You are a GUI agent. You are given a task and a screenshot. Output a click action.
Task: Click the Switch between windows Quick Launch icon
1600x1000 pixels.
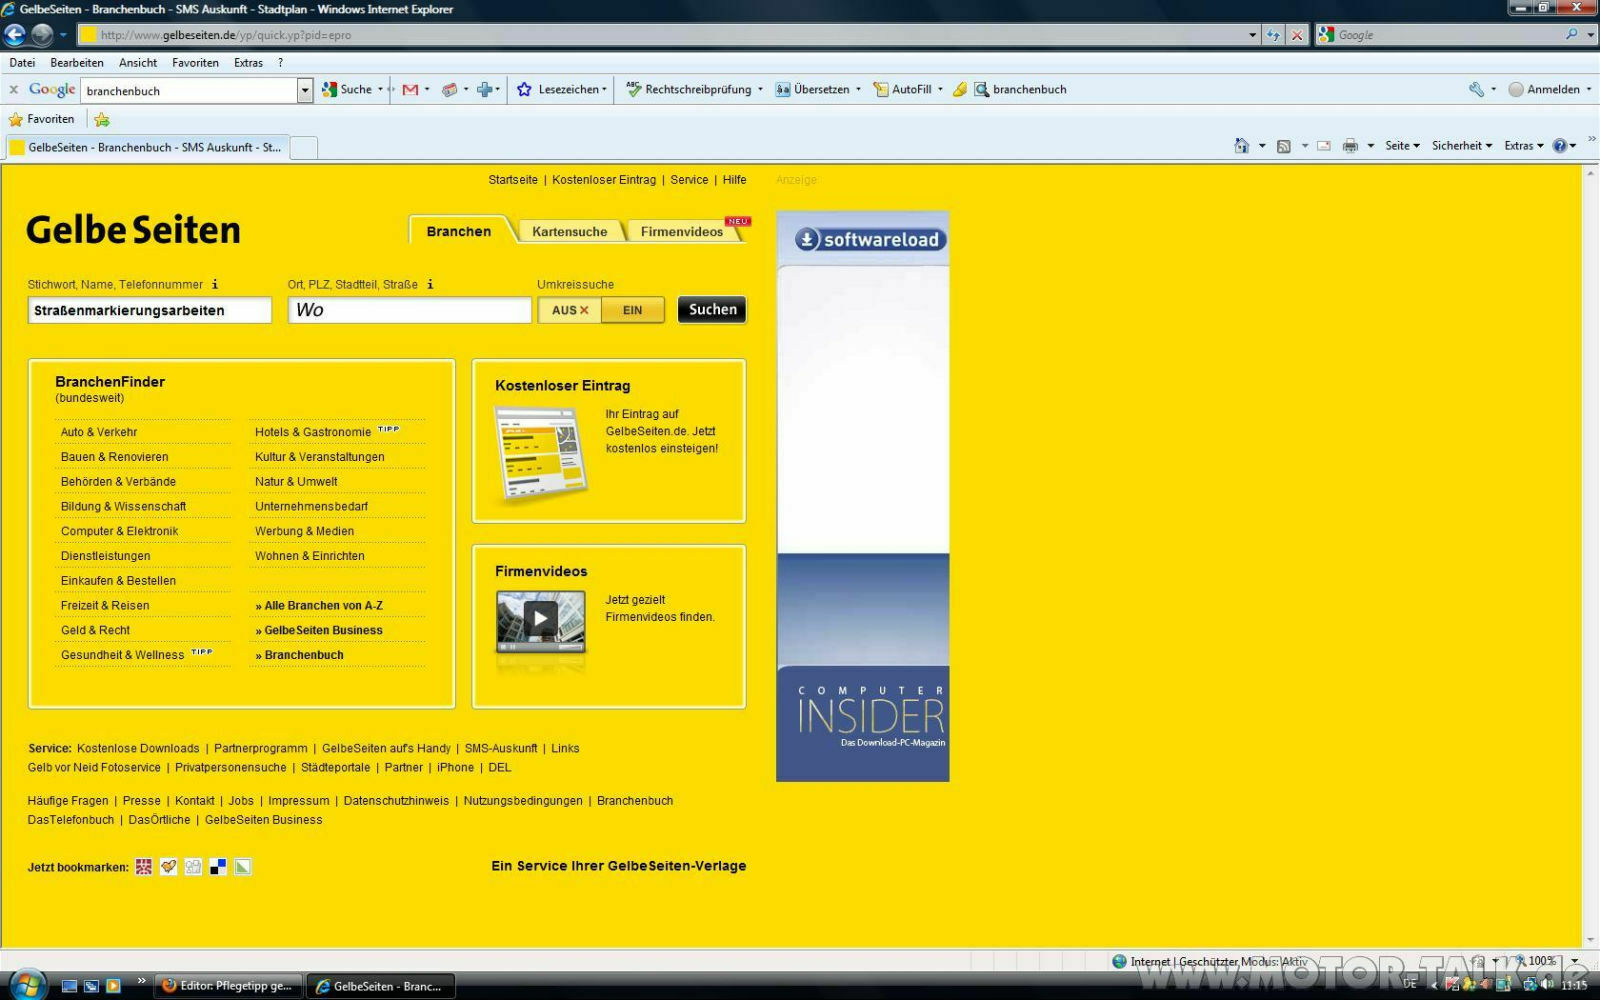pos(91,986)
